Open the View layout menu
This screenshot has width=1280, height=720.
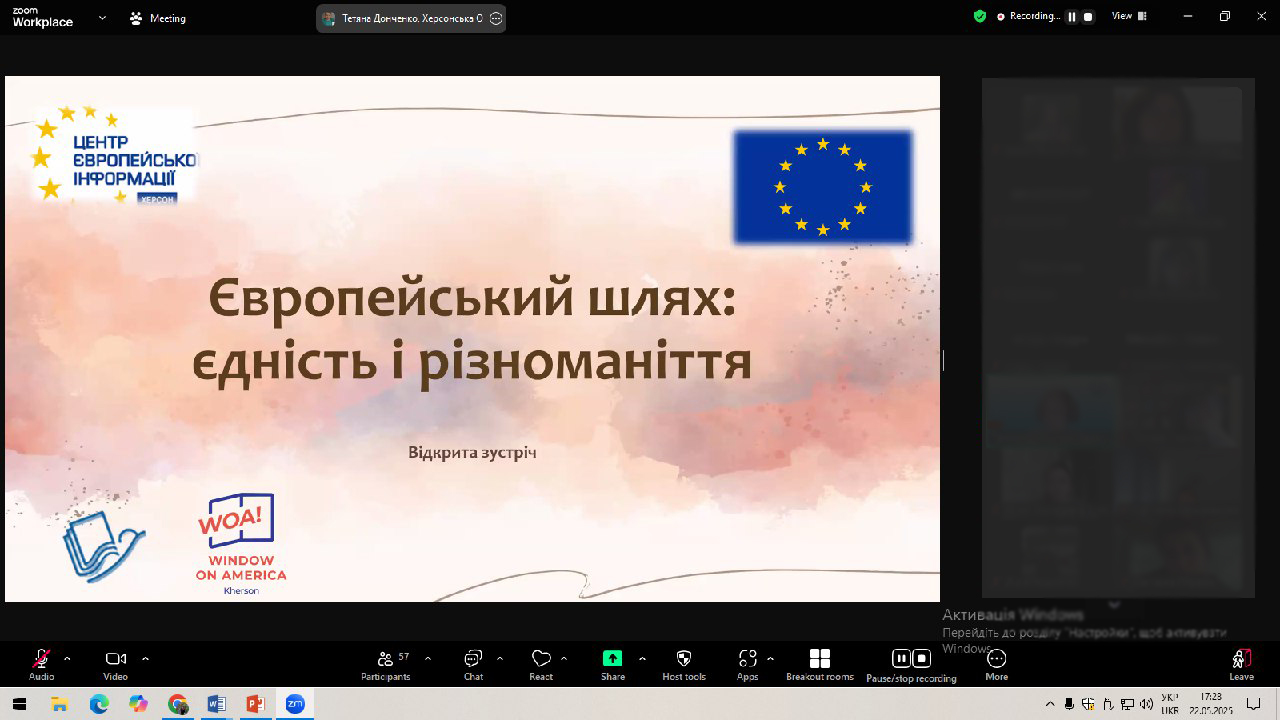pos(1129,16)
